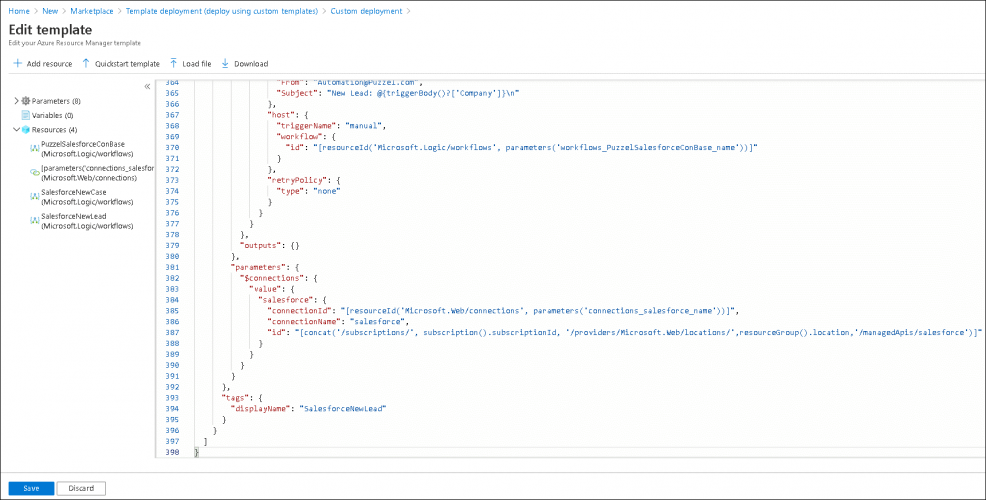Screen dimensions: 986x500
Task: Navigate to Template deployment breadcrumb
Action: tap(221, 11)
